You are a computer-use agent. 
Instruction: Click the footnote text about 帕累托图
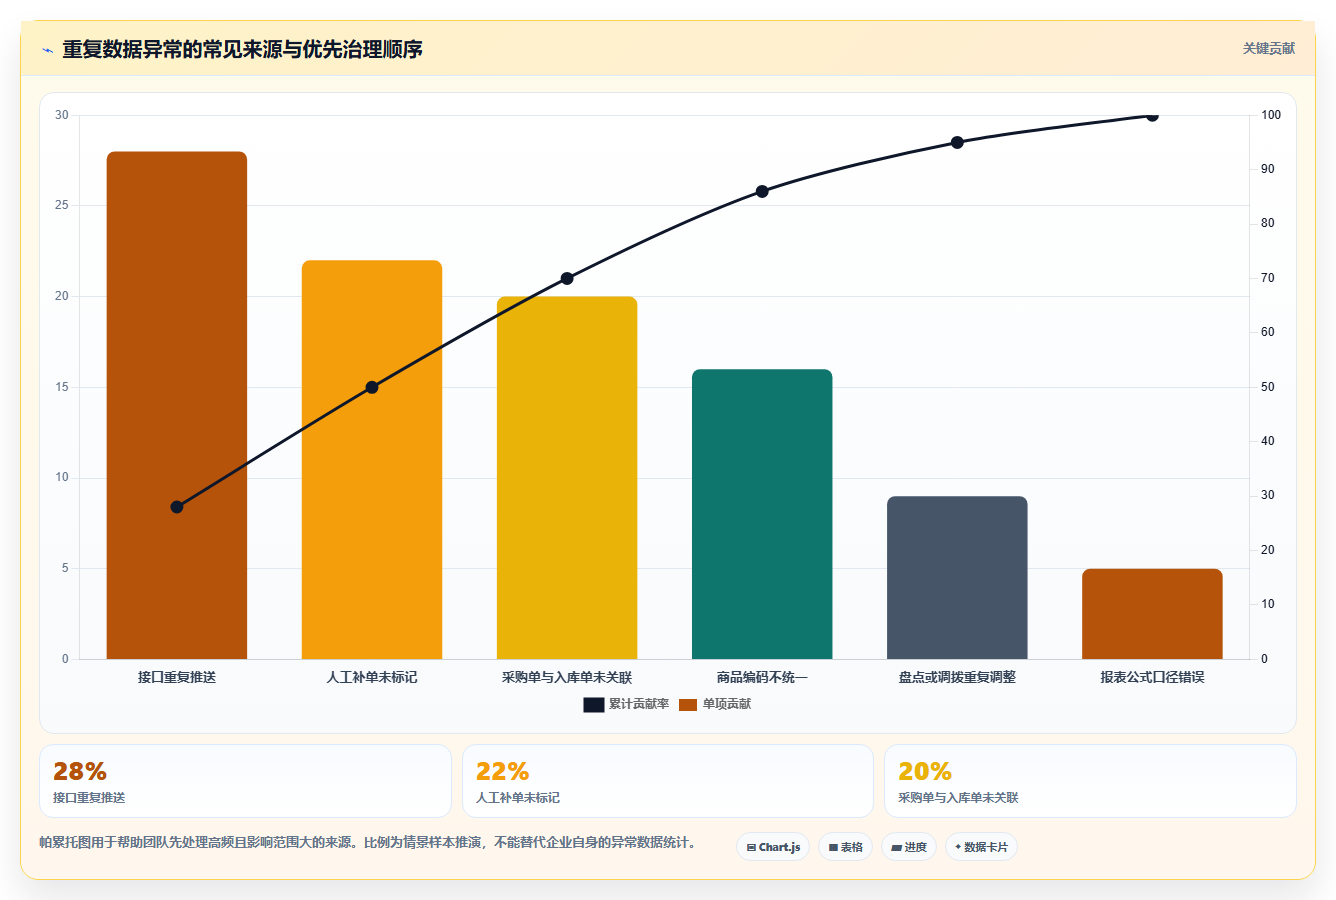367,842
